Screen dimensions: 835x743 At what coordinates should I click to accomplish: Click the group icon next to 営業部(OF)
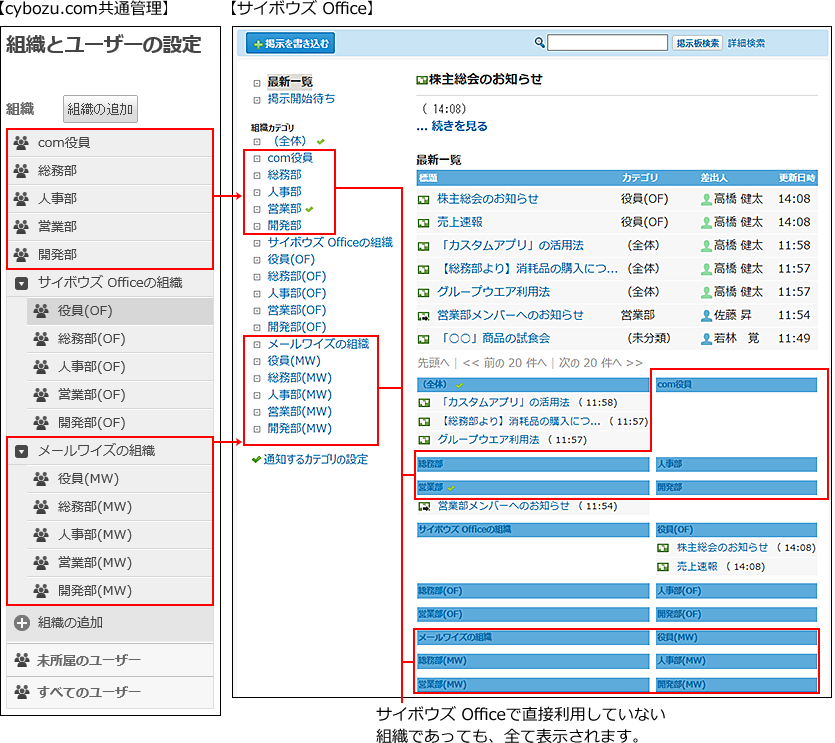point(42,395)
